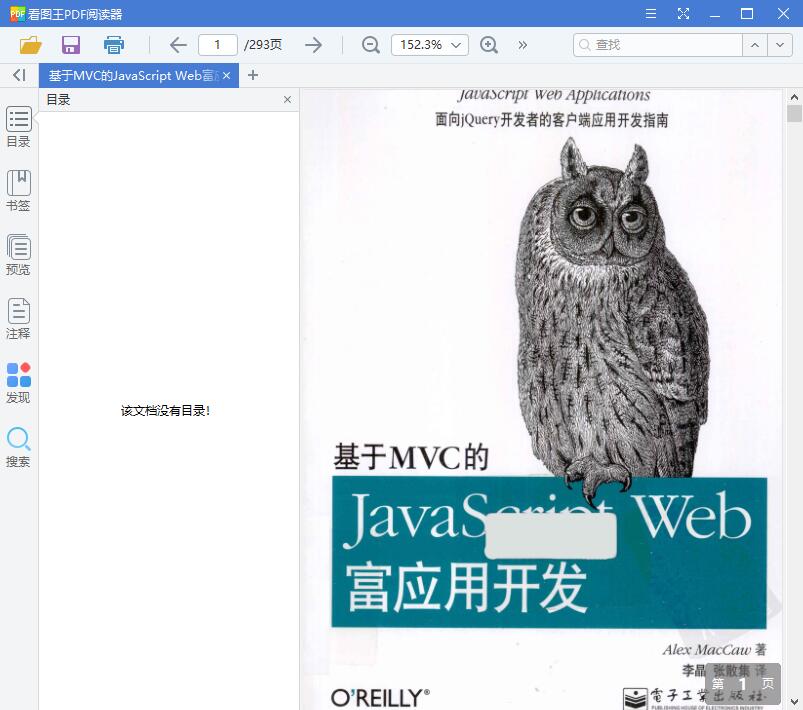Enter fullscreen with the expand arrows icon
Screen dimensions: 803x710
tap(683, 14)
